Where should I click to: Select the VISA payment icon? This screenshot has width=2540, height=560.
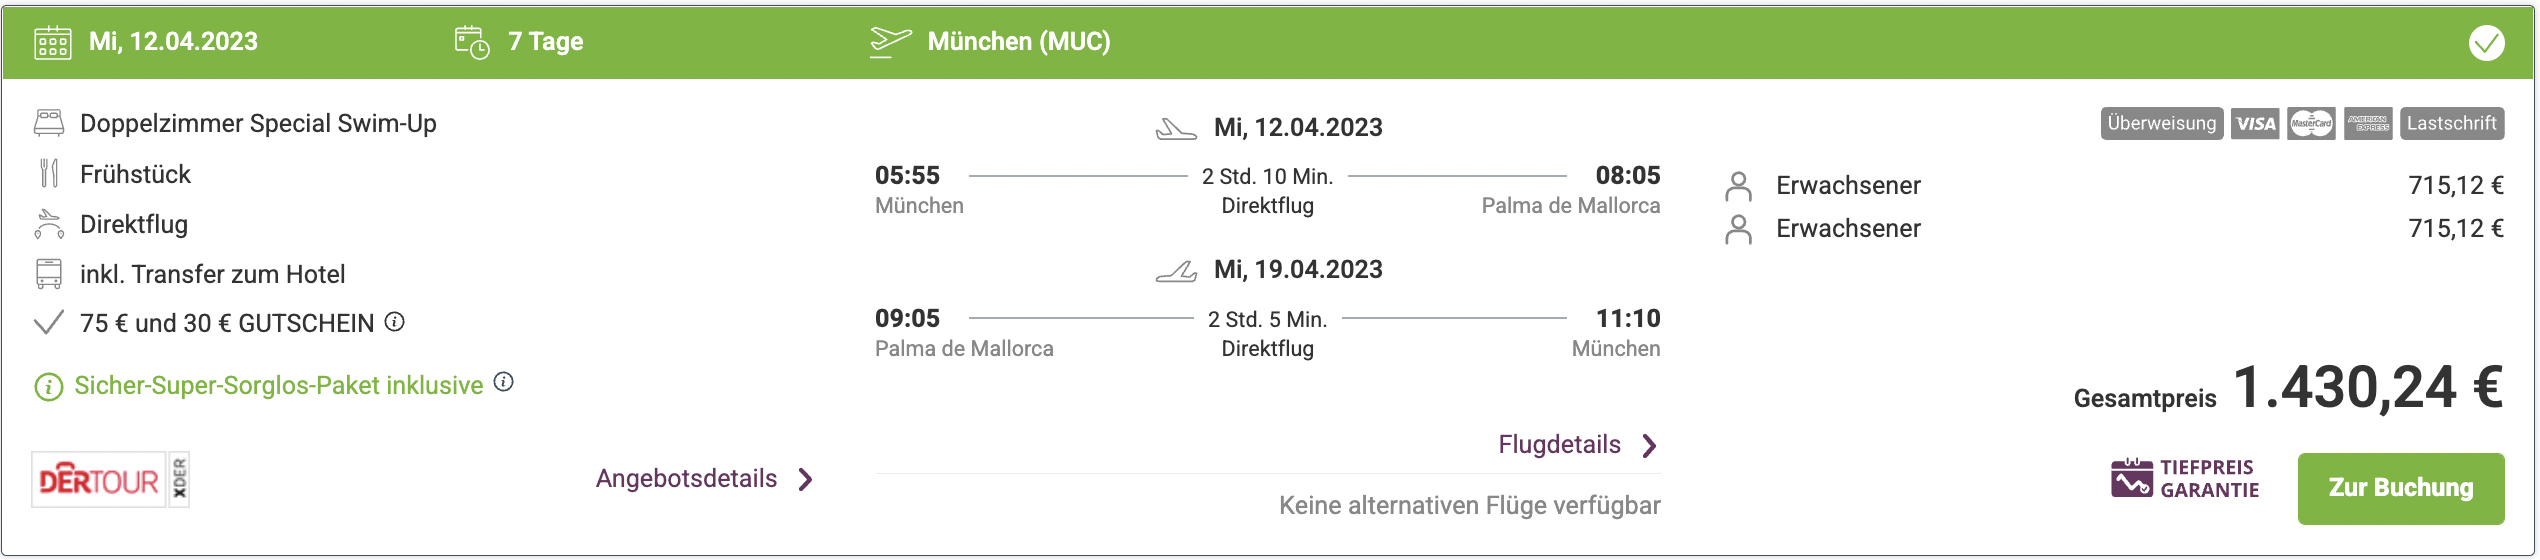click(2255, 124)
